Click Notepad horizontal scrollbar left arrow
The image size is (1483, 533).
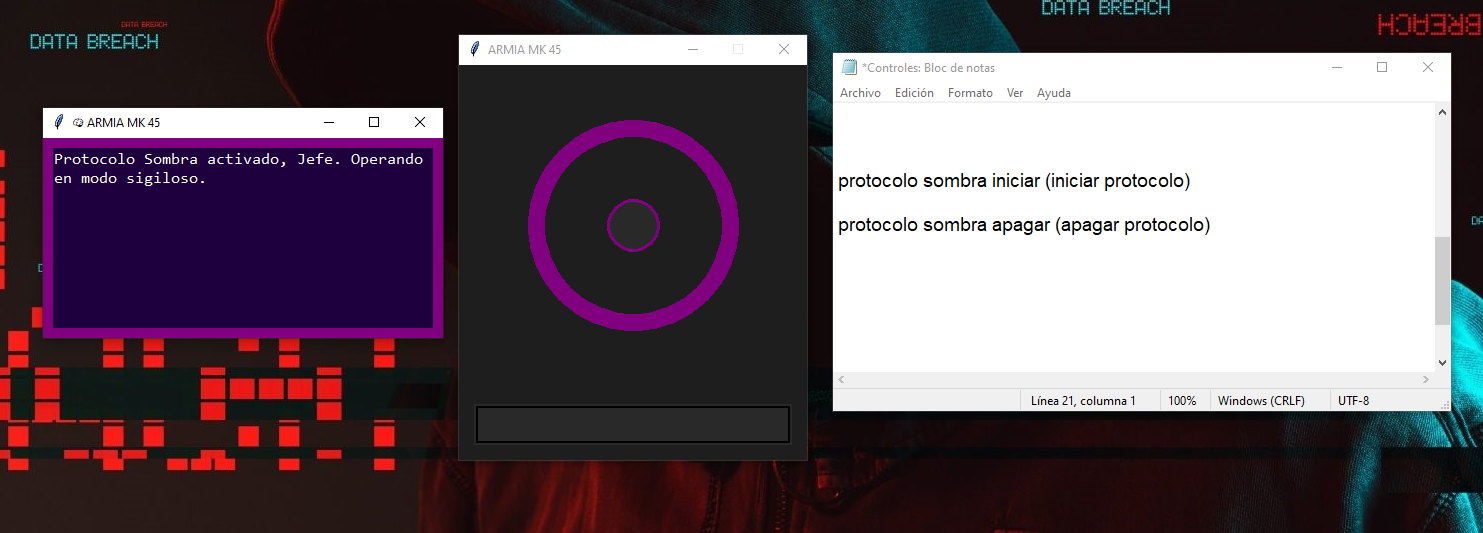(841, 380)
